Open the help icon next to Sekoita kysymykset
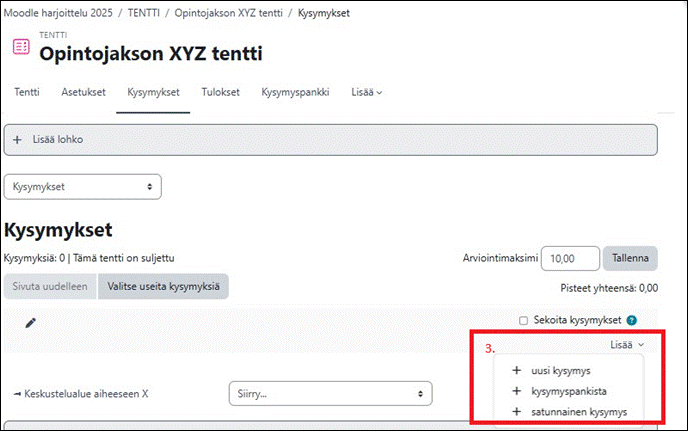Image resolution: width=688 pixels, height=431 pixels. (631, 320)
